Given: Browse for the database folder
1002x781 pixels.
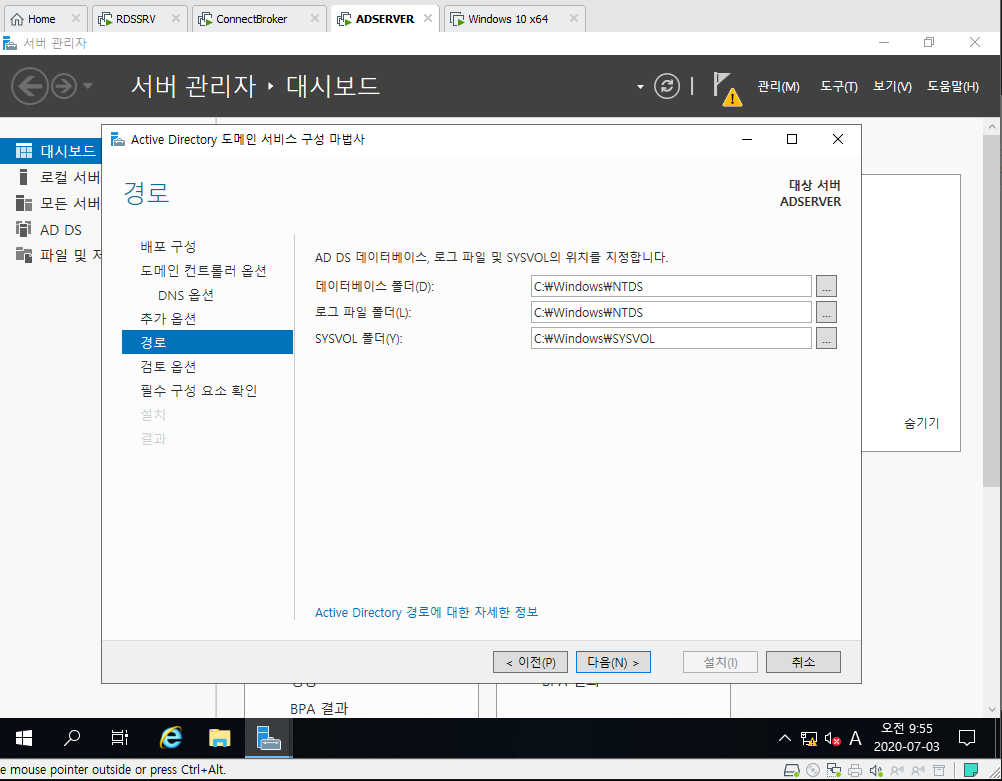Looking at the screenshot, I should coord(826,286).
